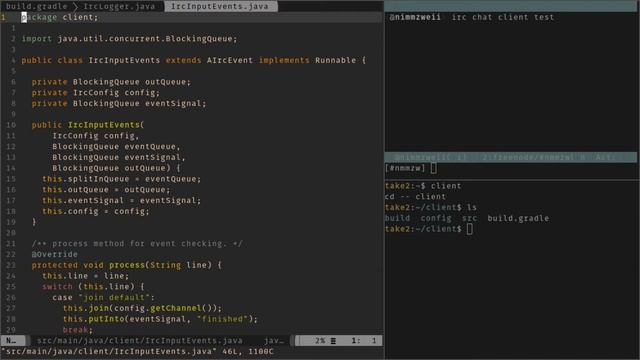Viewport: 640px width, 360px height.
Task: Switch to the IrcLogger.java buffer tab
Action: click(119, 6)
